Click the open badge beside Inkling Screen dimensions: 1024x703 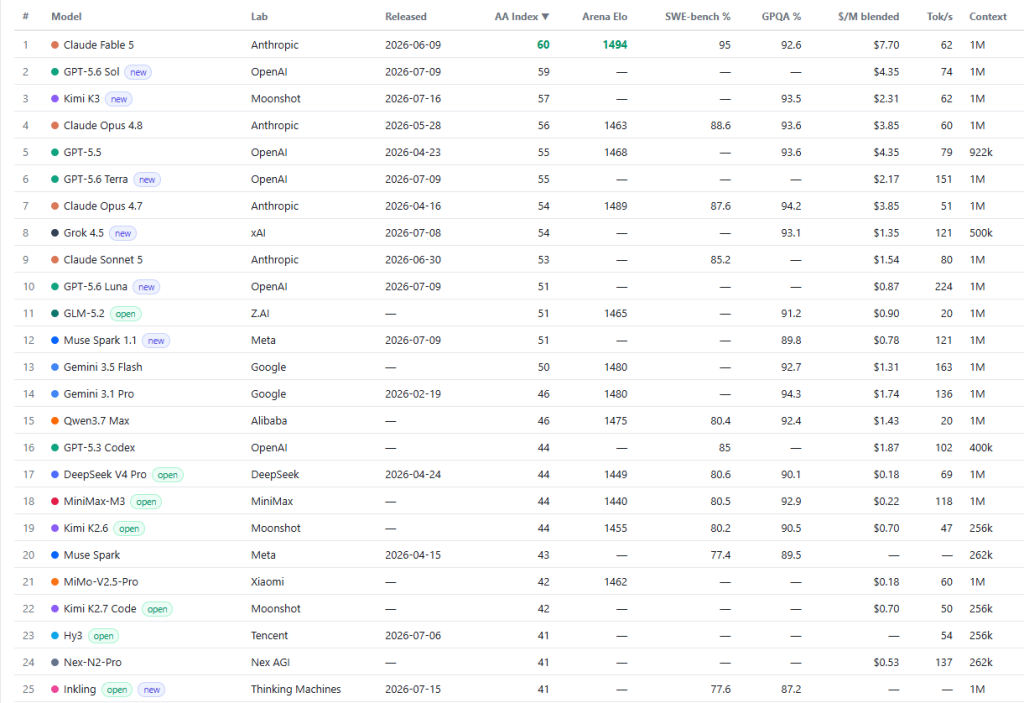tap(117, 689)
